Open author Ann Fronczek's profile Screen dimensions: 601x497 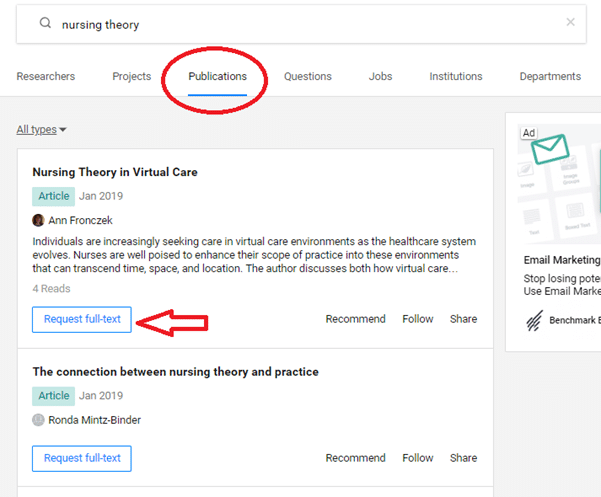[x=80, y=220]
